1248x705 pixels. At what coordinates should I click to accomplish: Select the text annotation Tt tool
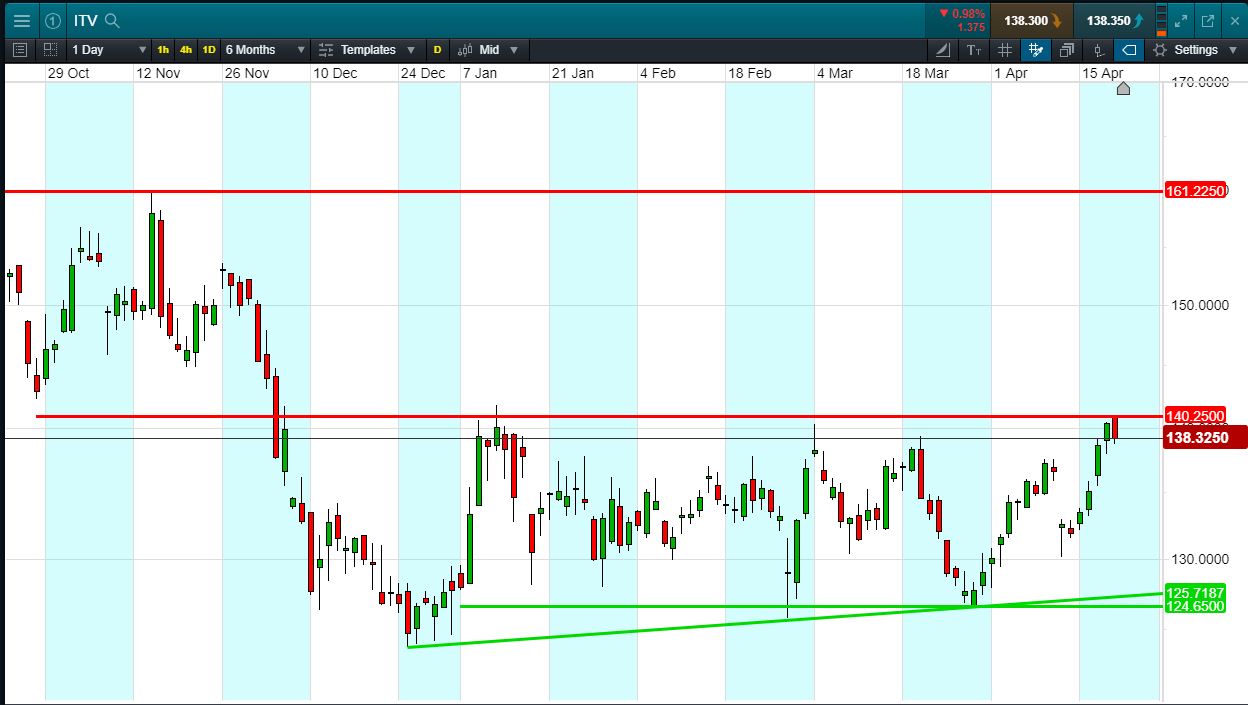tap(975, 49)
